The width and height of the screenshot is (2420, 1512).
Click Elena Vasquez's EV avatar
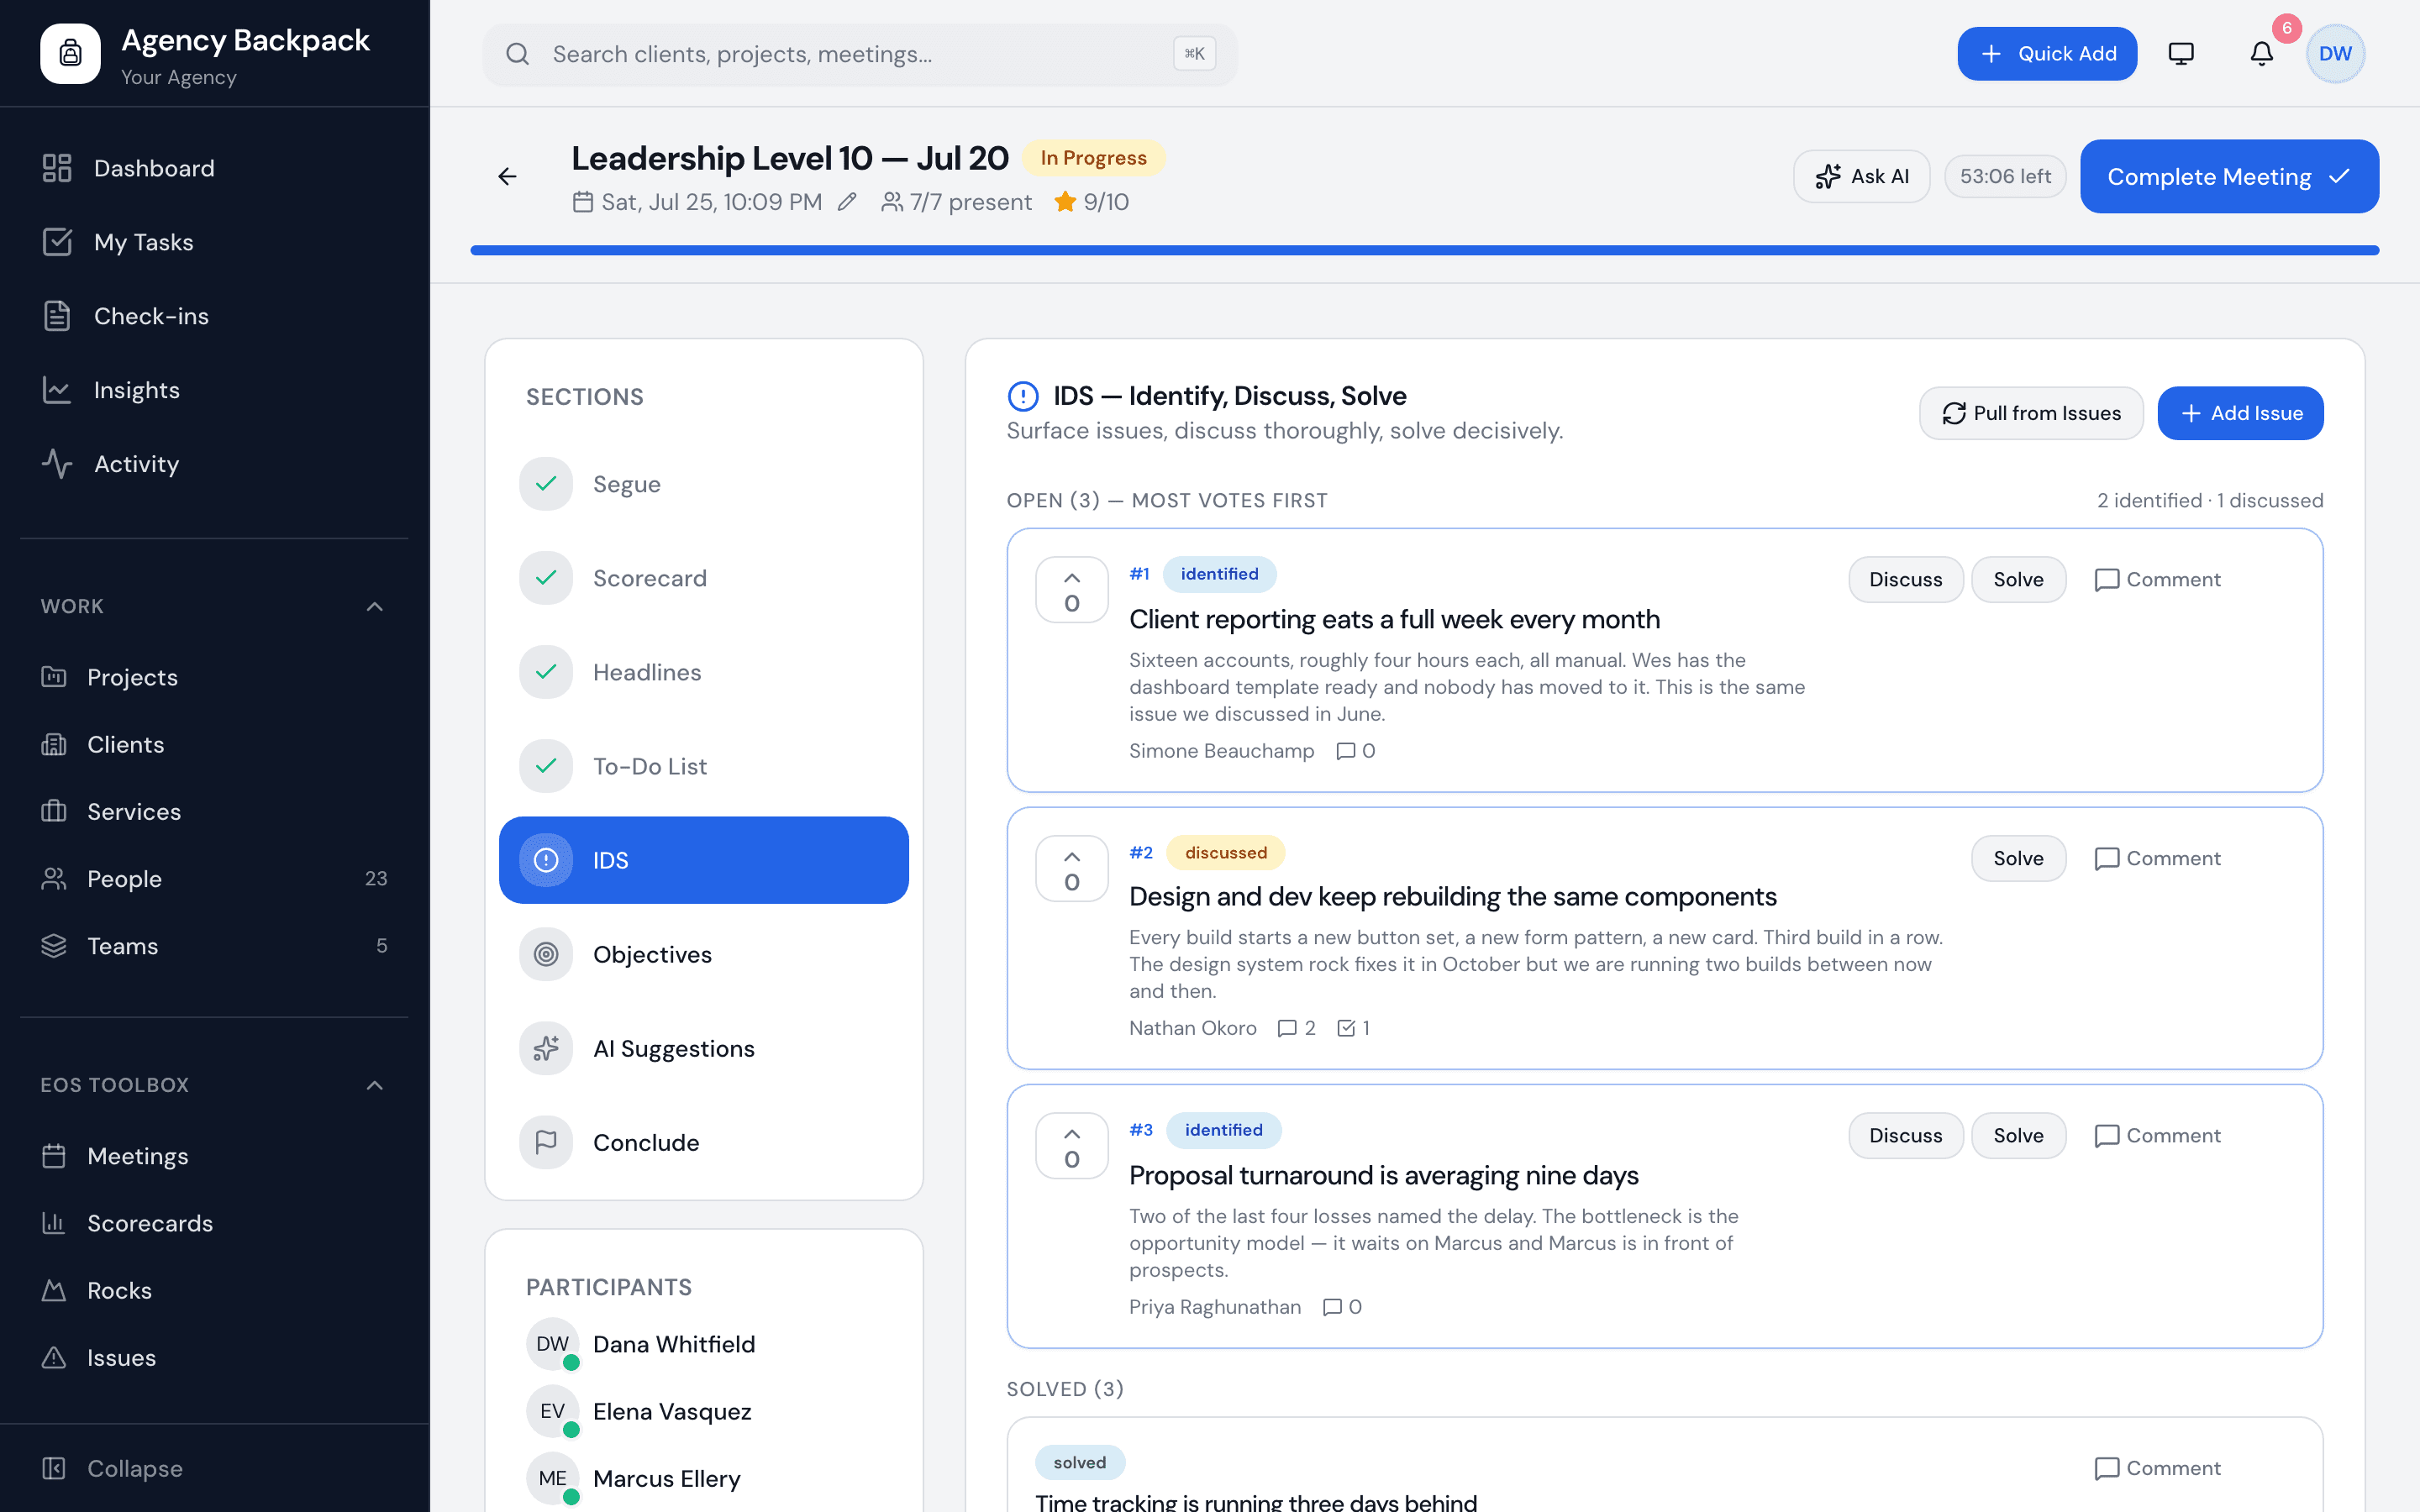(x=553, y=1411)
